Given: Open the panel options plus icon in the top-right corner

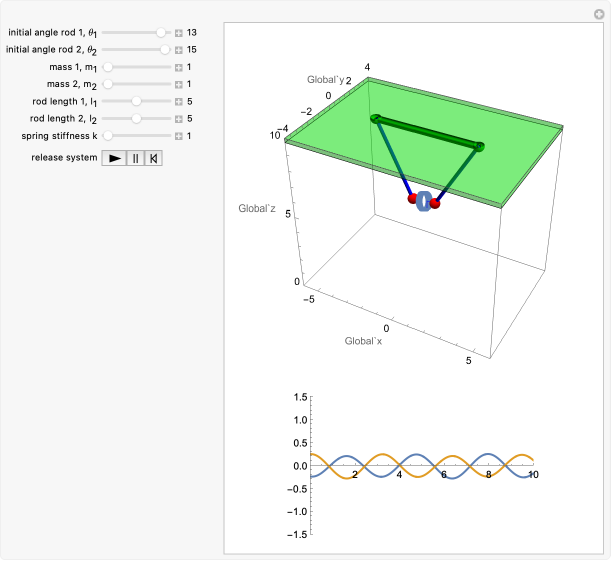Looking at the screenshot, I should point(598,12).
